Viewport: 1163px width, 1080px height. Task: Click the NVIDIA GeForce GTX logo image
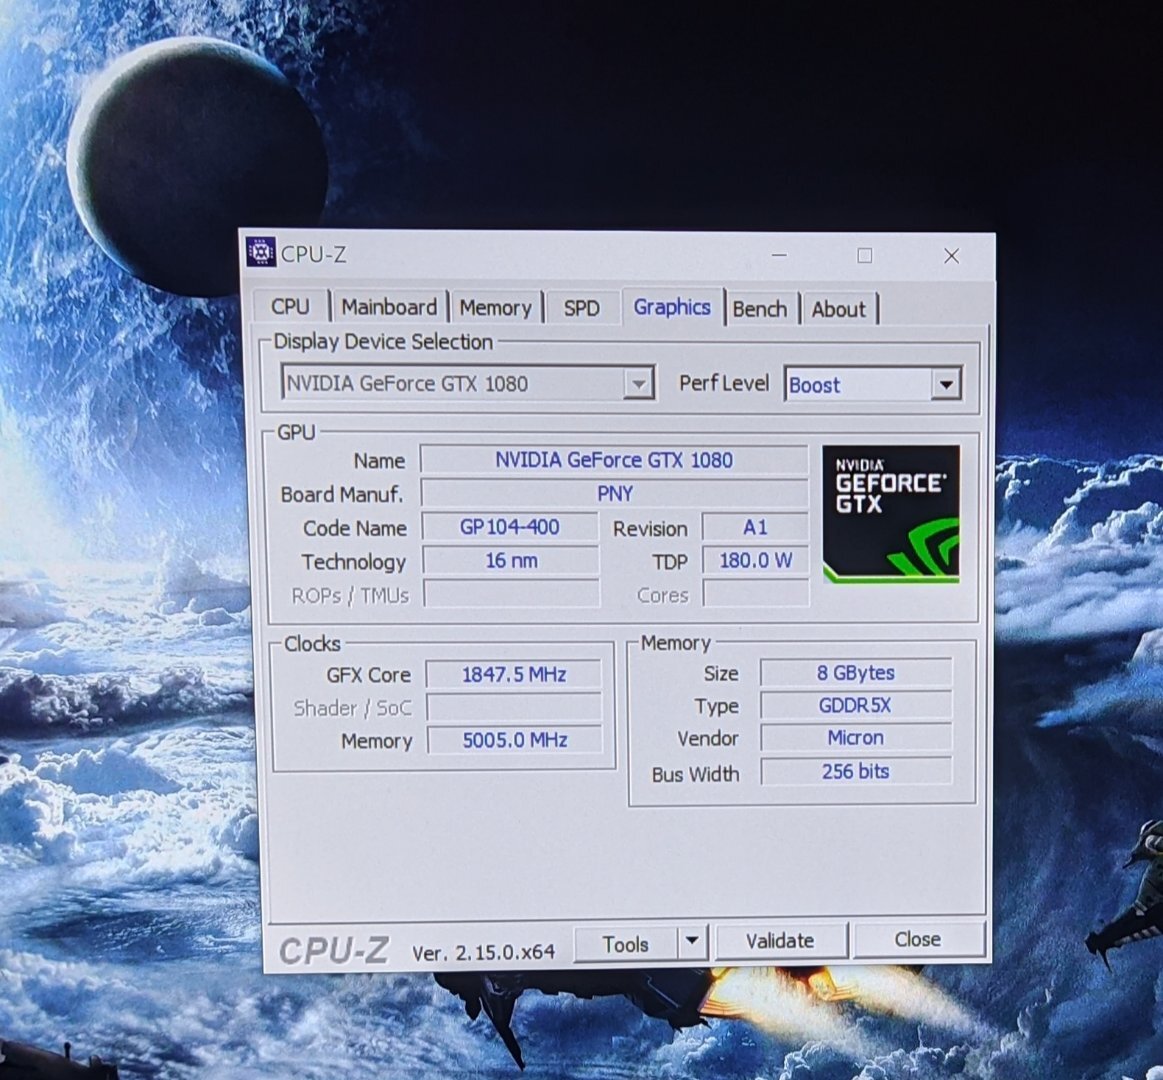pyautogui.click(x=891, y=514)
